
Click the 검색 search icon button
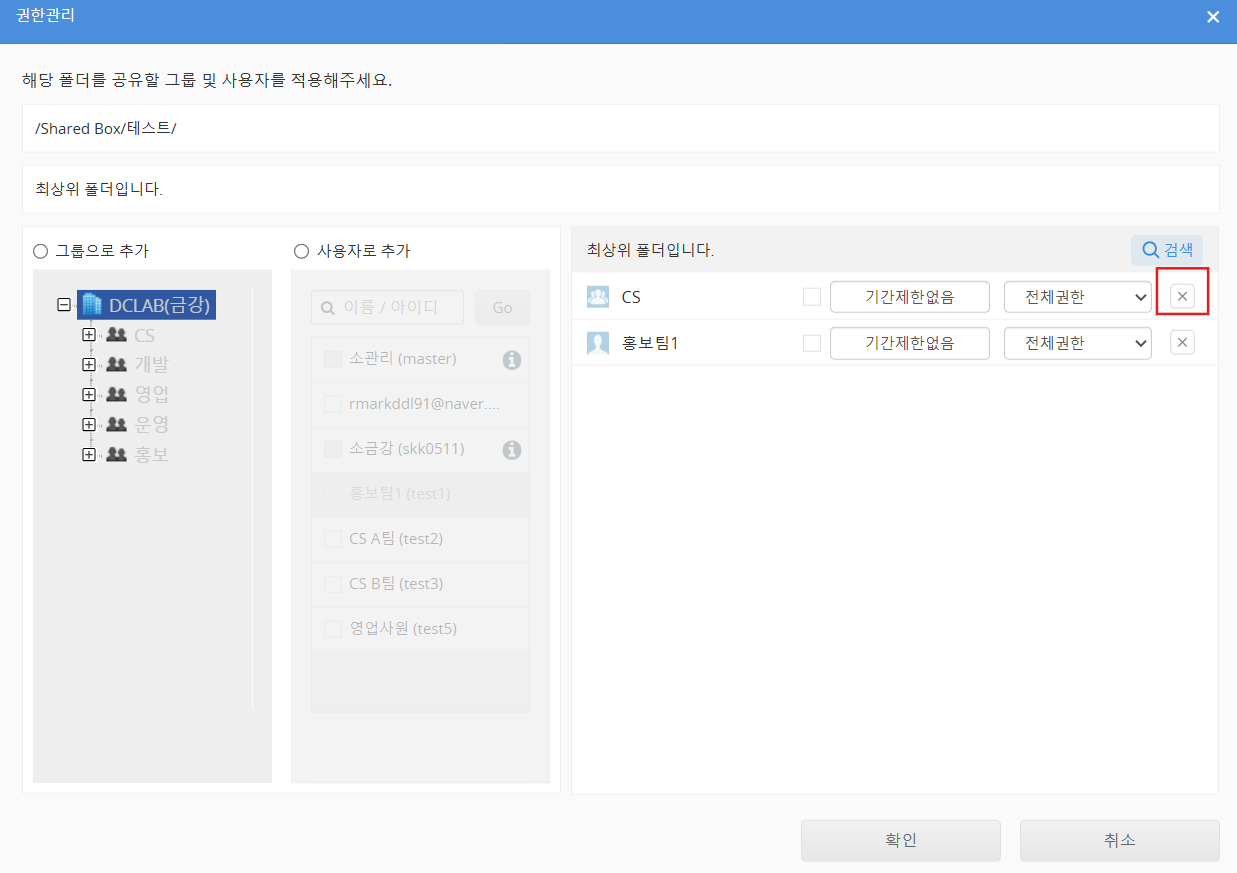(x=1167, y=250)
